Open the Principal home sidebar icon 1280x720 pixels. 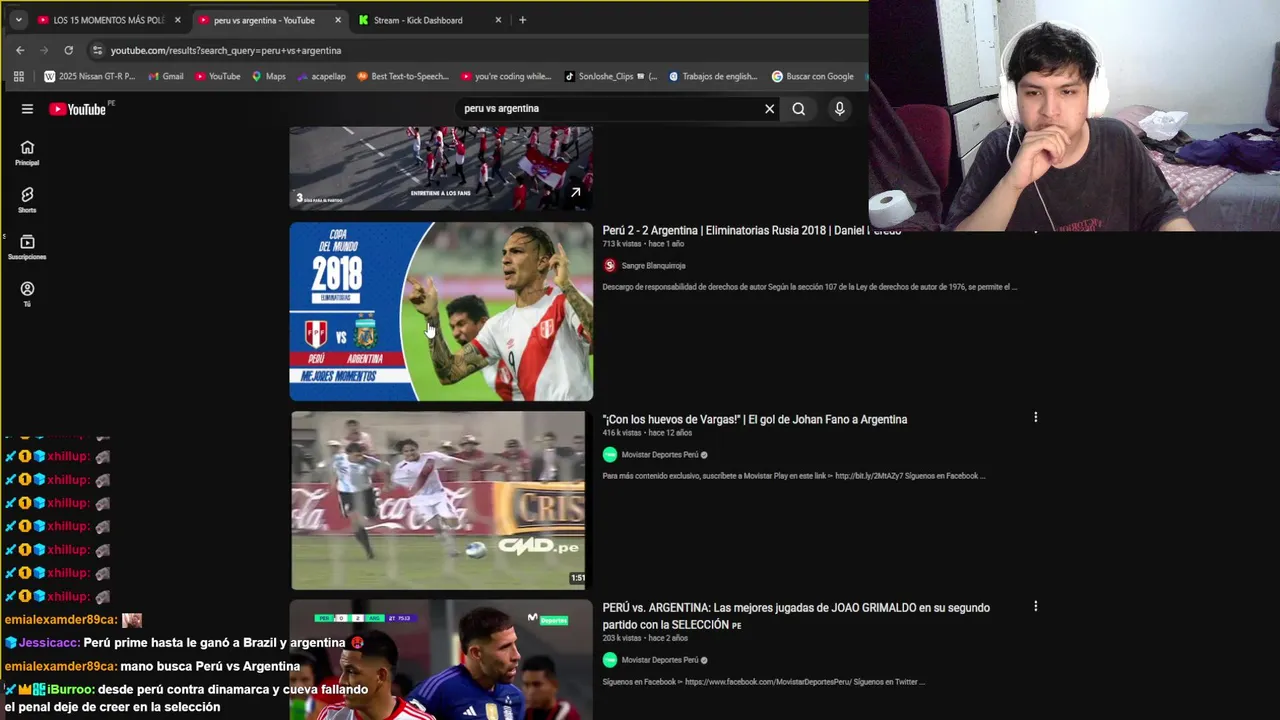(x=27, y=152)
